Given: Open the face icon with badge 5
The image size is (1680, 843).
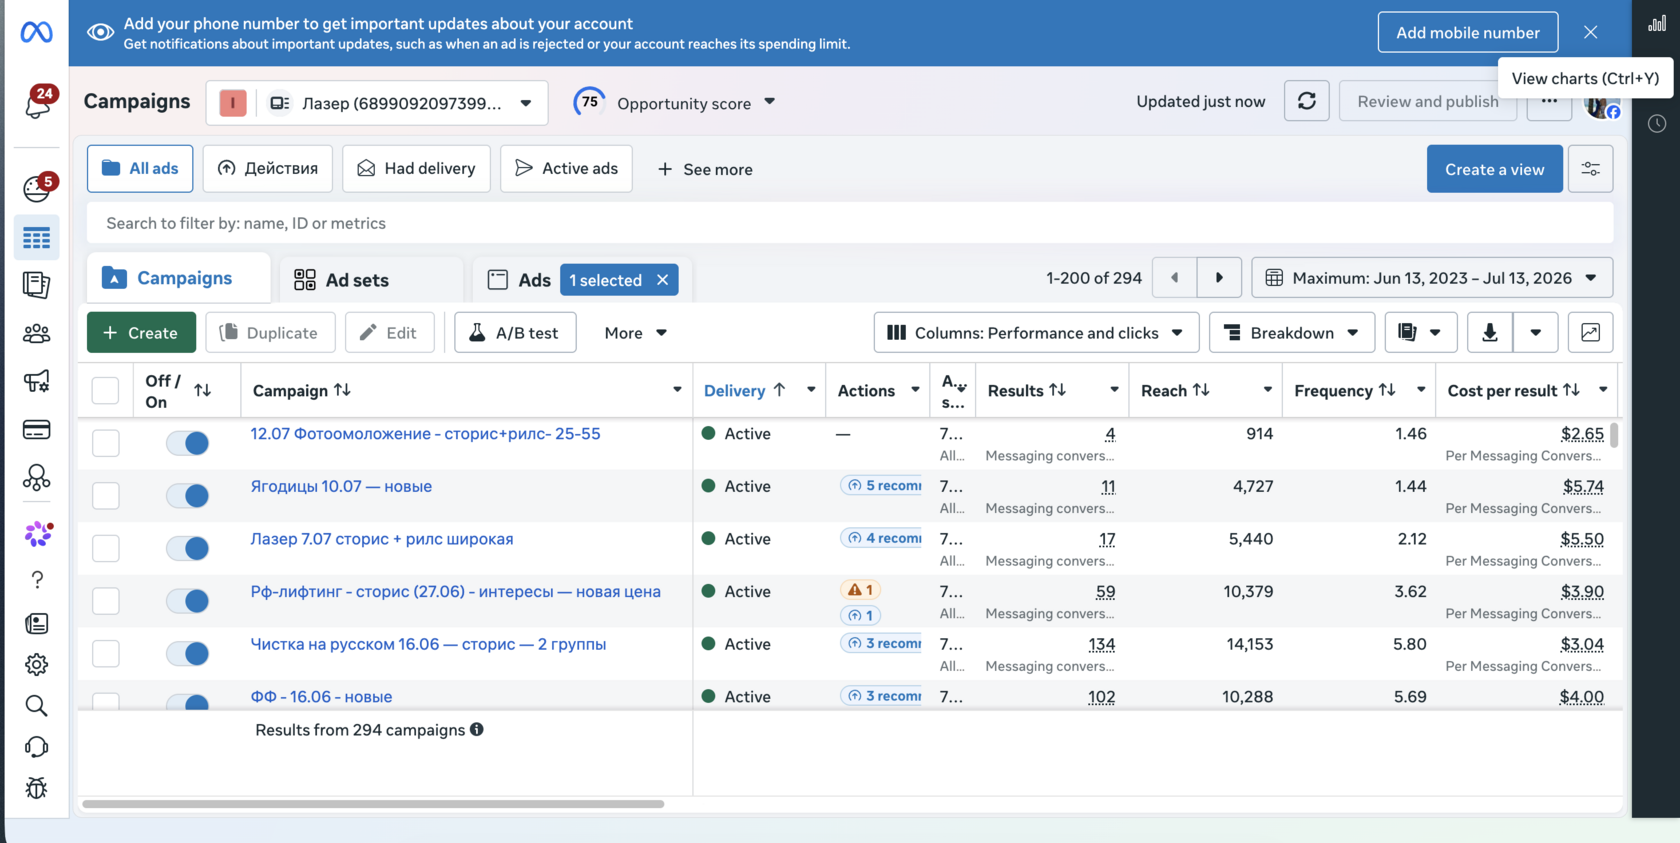Looking at the screenshot, I should tap(38, 187).
